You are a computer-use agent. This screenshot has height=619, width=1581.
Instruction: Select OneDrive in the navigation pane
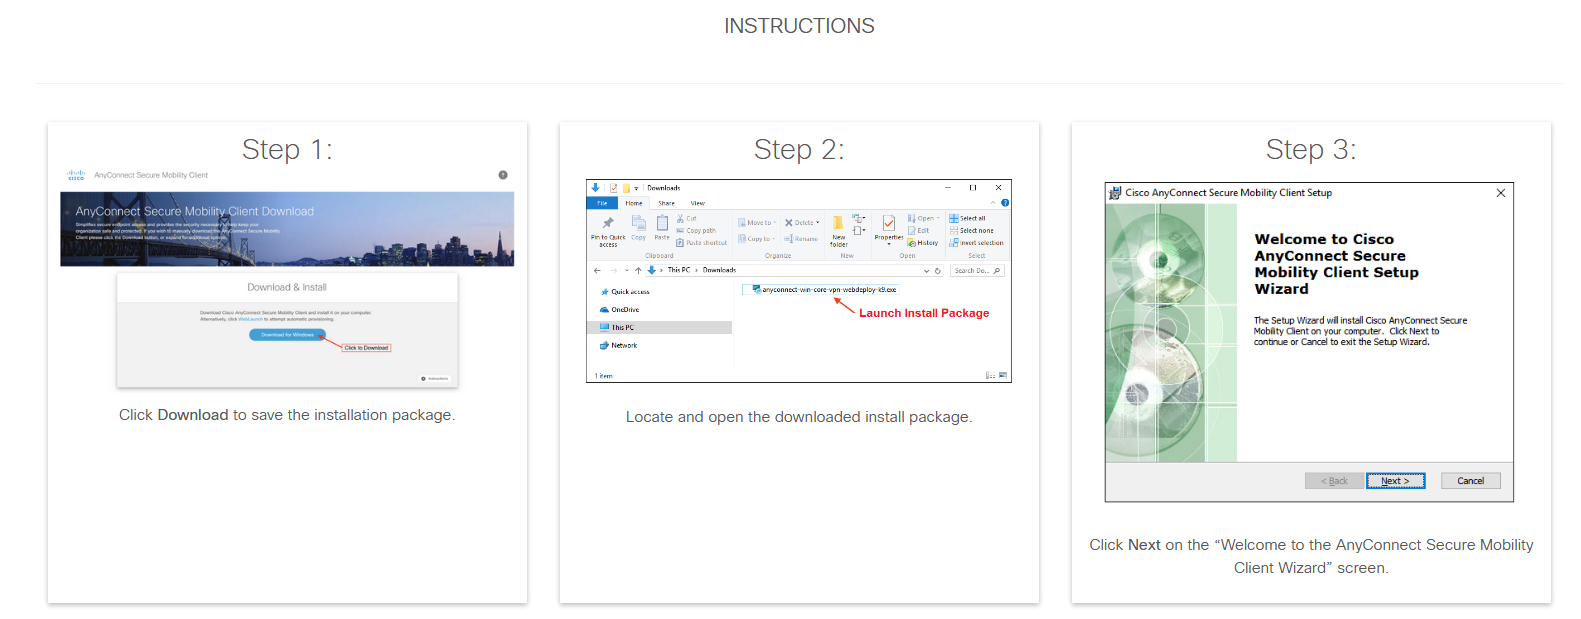[620, 310]
